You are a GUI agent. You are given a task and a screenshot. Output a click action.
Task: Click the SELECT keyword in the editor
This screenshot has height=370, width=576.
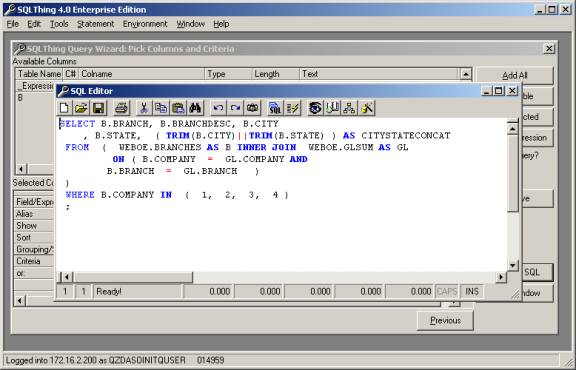77,124
